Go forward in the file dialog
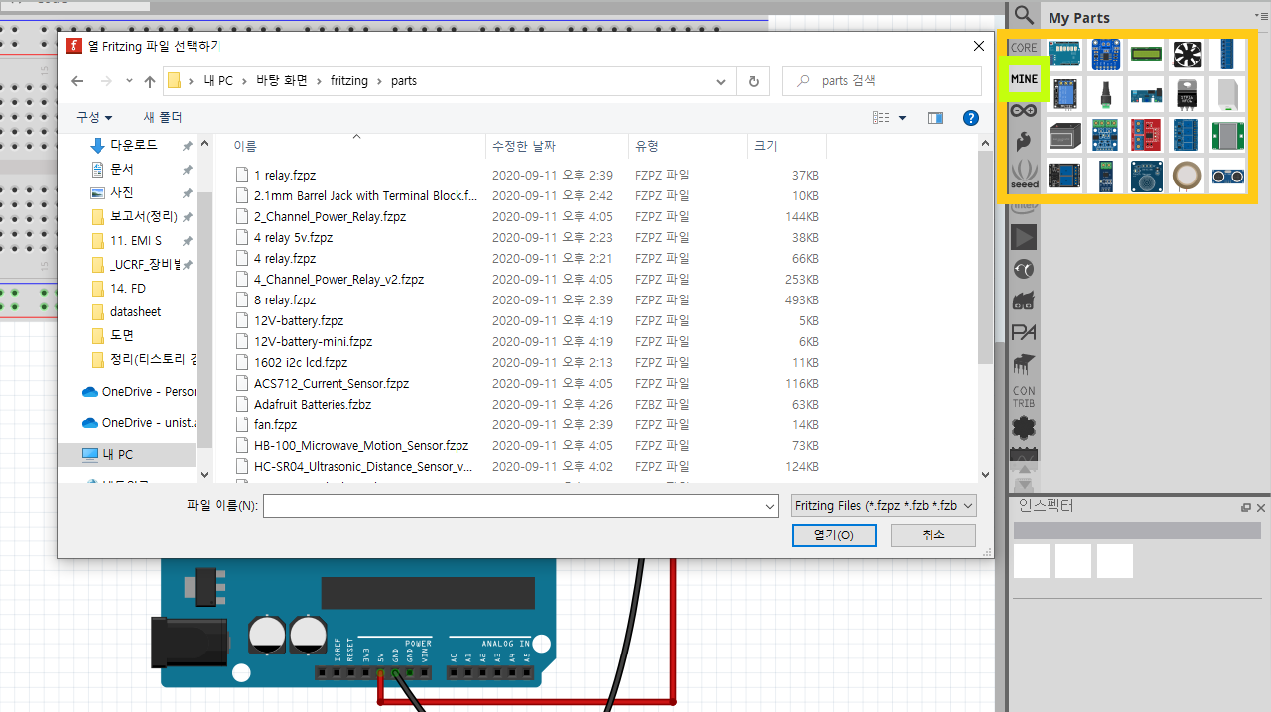Viewport: 1271px width, 712px height. [105, 81]
